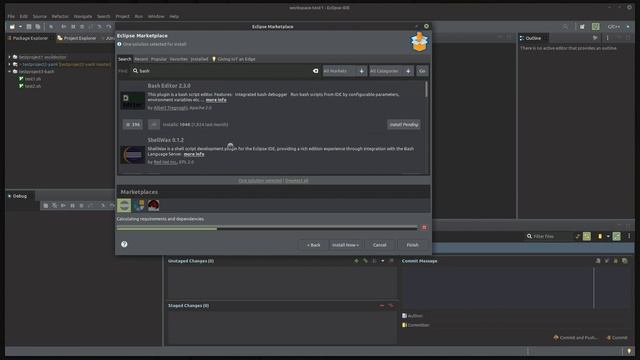Click the Save toolbar icon

(29, 27)
